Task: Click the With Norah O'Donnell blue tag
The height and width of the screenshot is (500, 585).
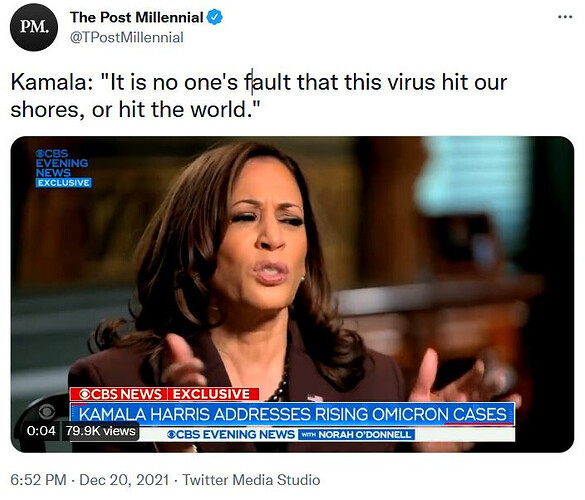Action: [x=356, y=434]
